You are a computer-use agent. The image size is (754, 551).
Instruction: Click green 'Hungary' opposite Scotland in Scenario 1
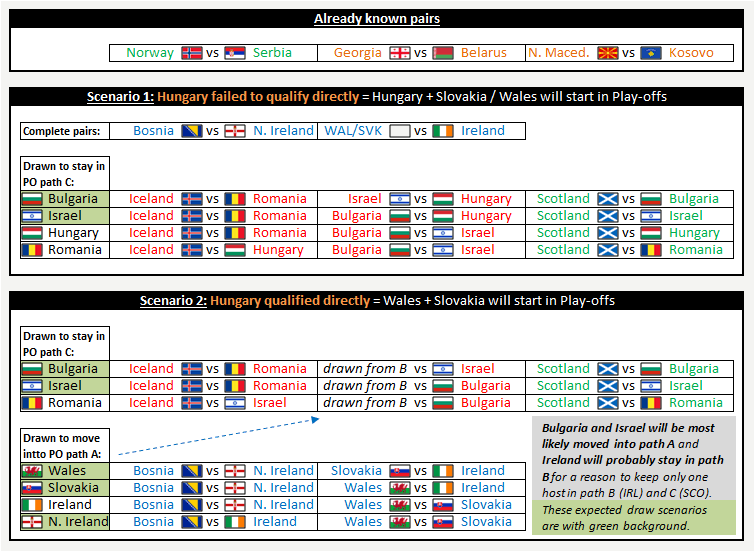pos(694,233)
